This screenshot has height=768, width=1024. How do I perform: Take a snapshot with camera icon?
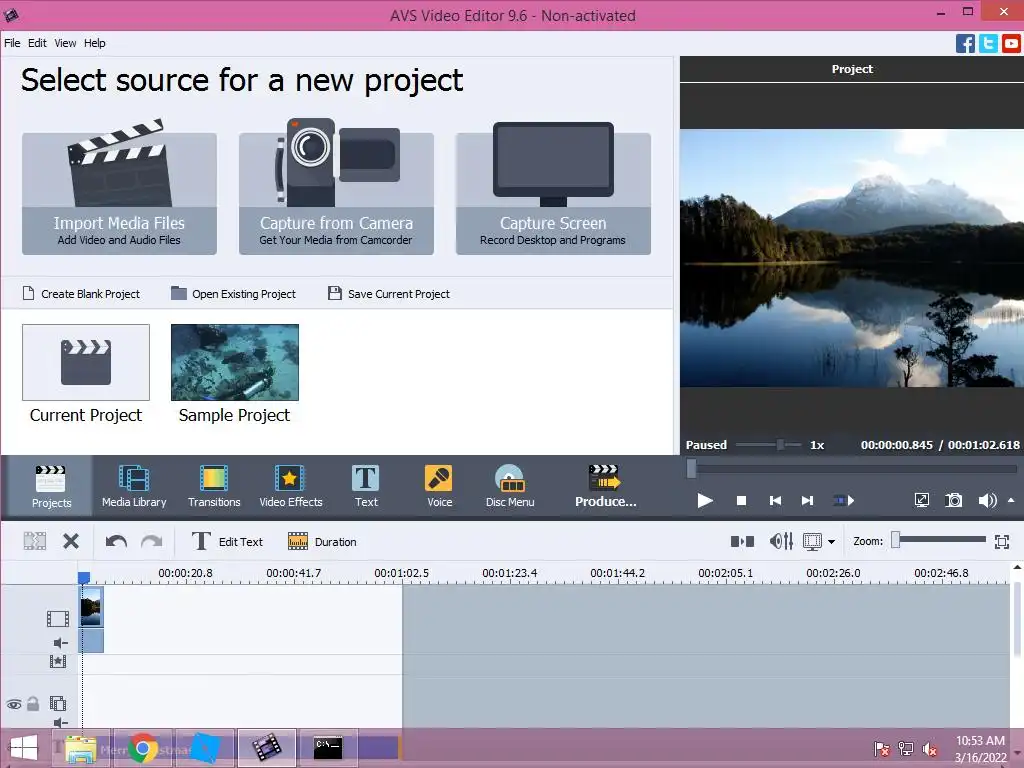(x=953, y=501)
